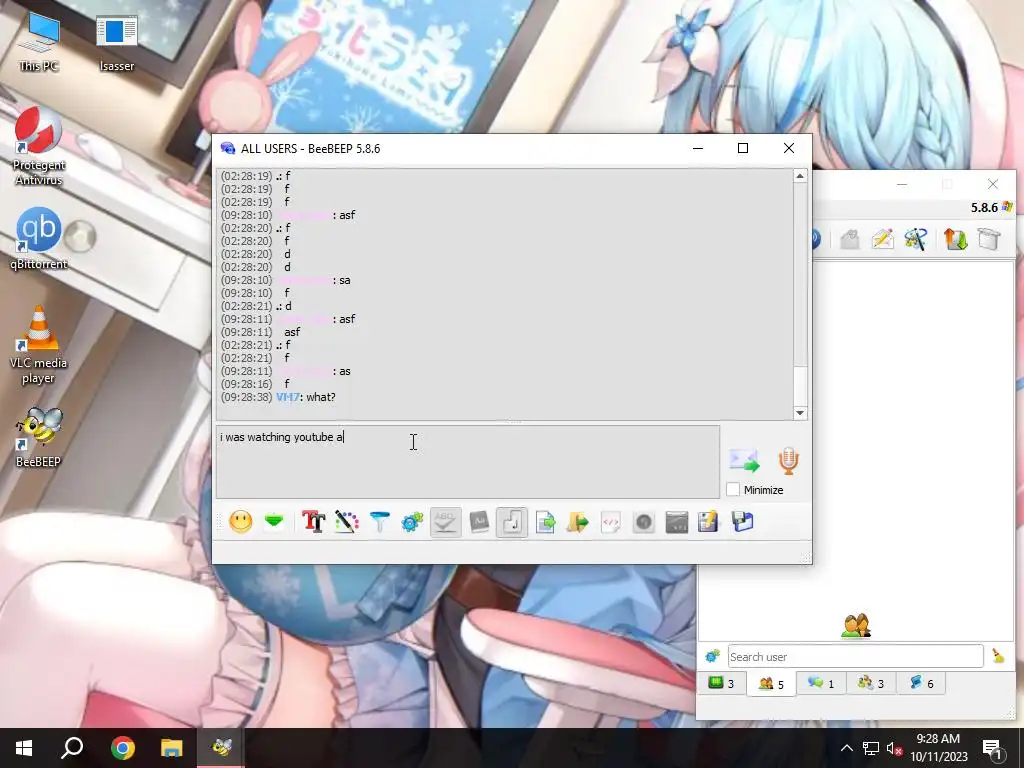
Task: Click the blue floppy disks save chat icon
Action: (743, 522)
